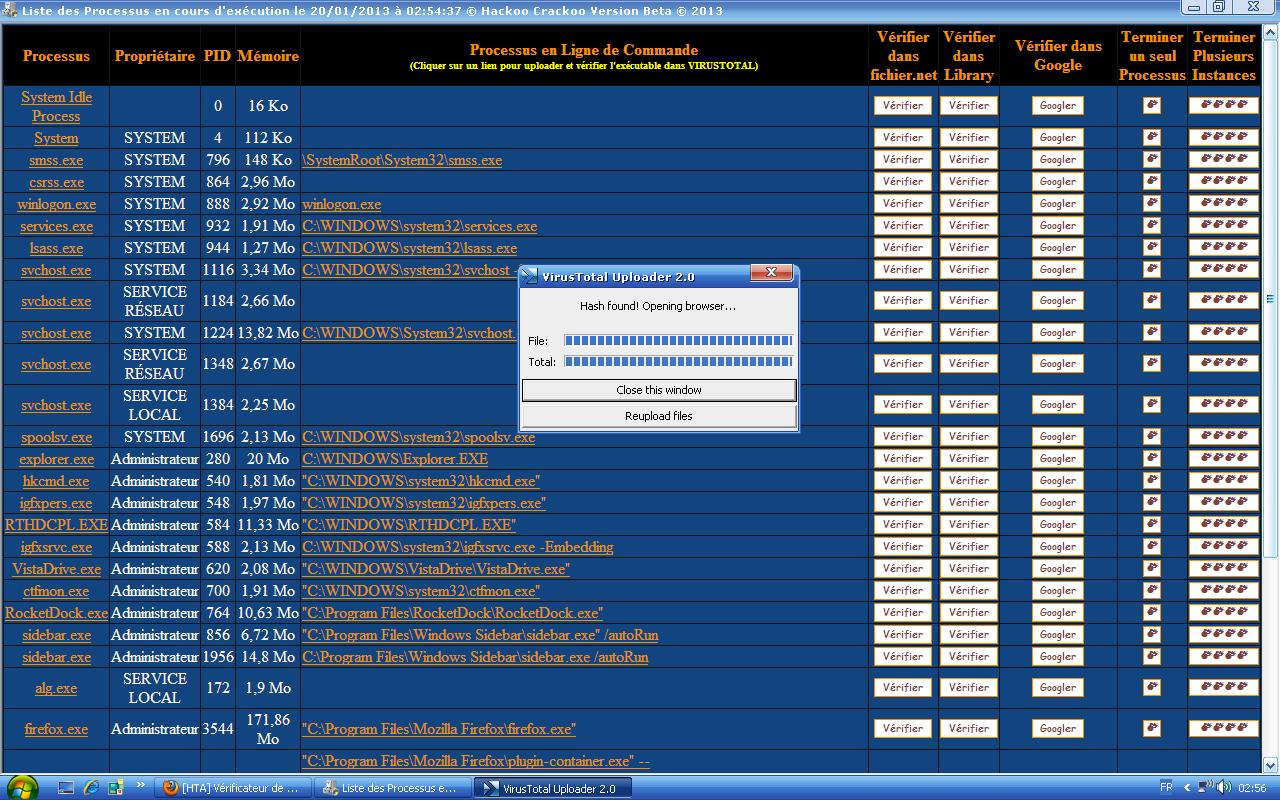Screen dimensions: 1280x800
Task: Open Internet Explorer from quick launch
Action: coord(92,787)
